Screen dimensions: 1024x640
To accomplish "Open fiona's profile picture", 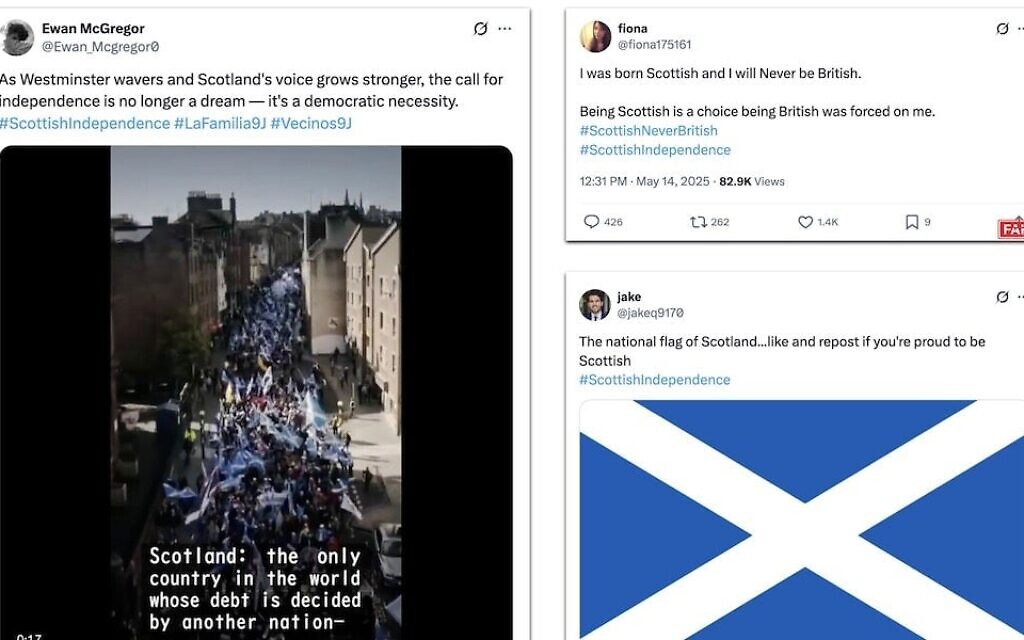I will 595,37.
